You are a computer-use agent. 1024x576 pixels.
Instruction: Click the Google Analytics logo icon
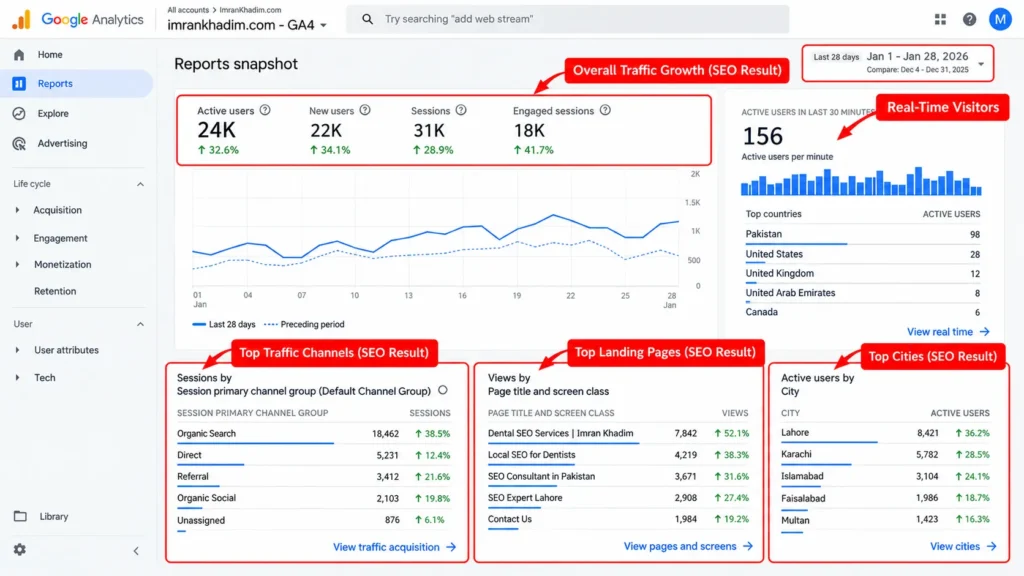(x=21, y=20)
